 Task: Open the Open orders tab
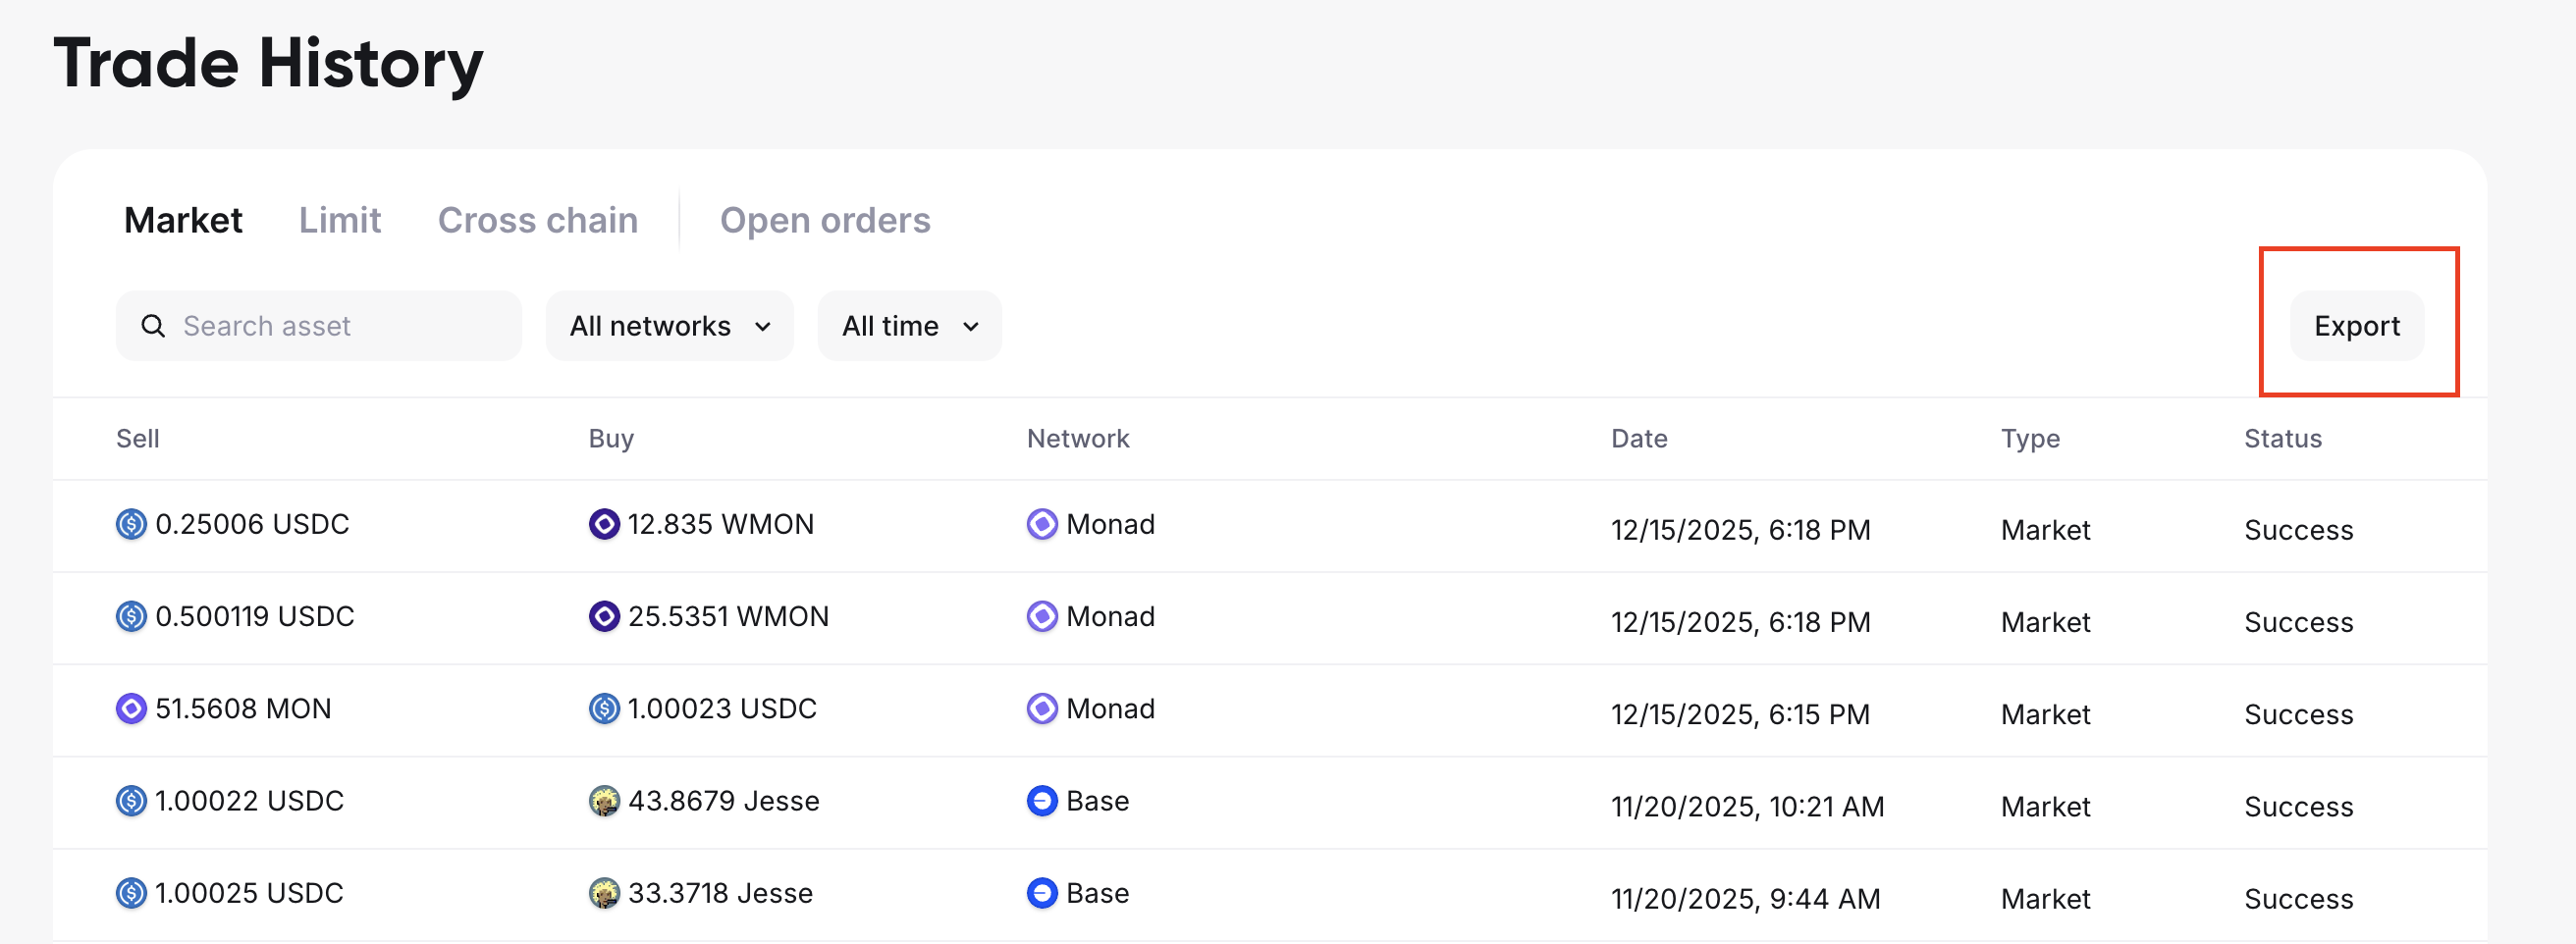tap(824, 220)
